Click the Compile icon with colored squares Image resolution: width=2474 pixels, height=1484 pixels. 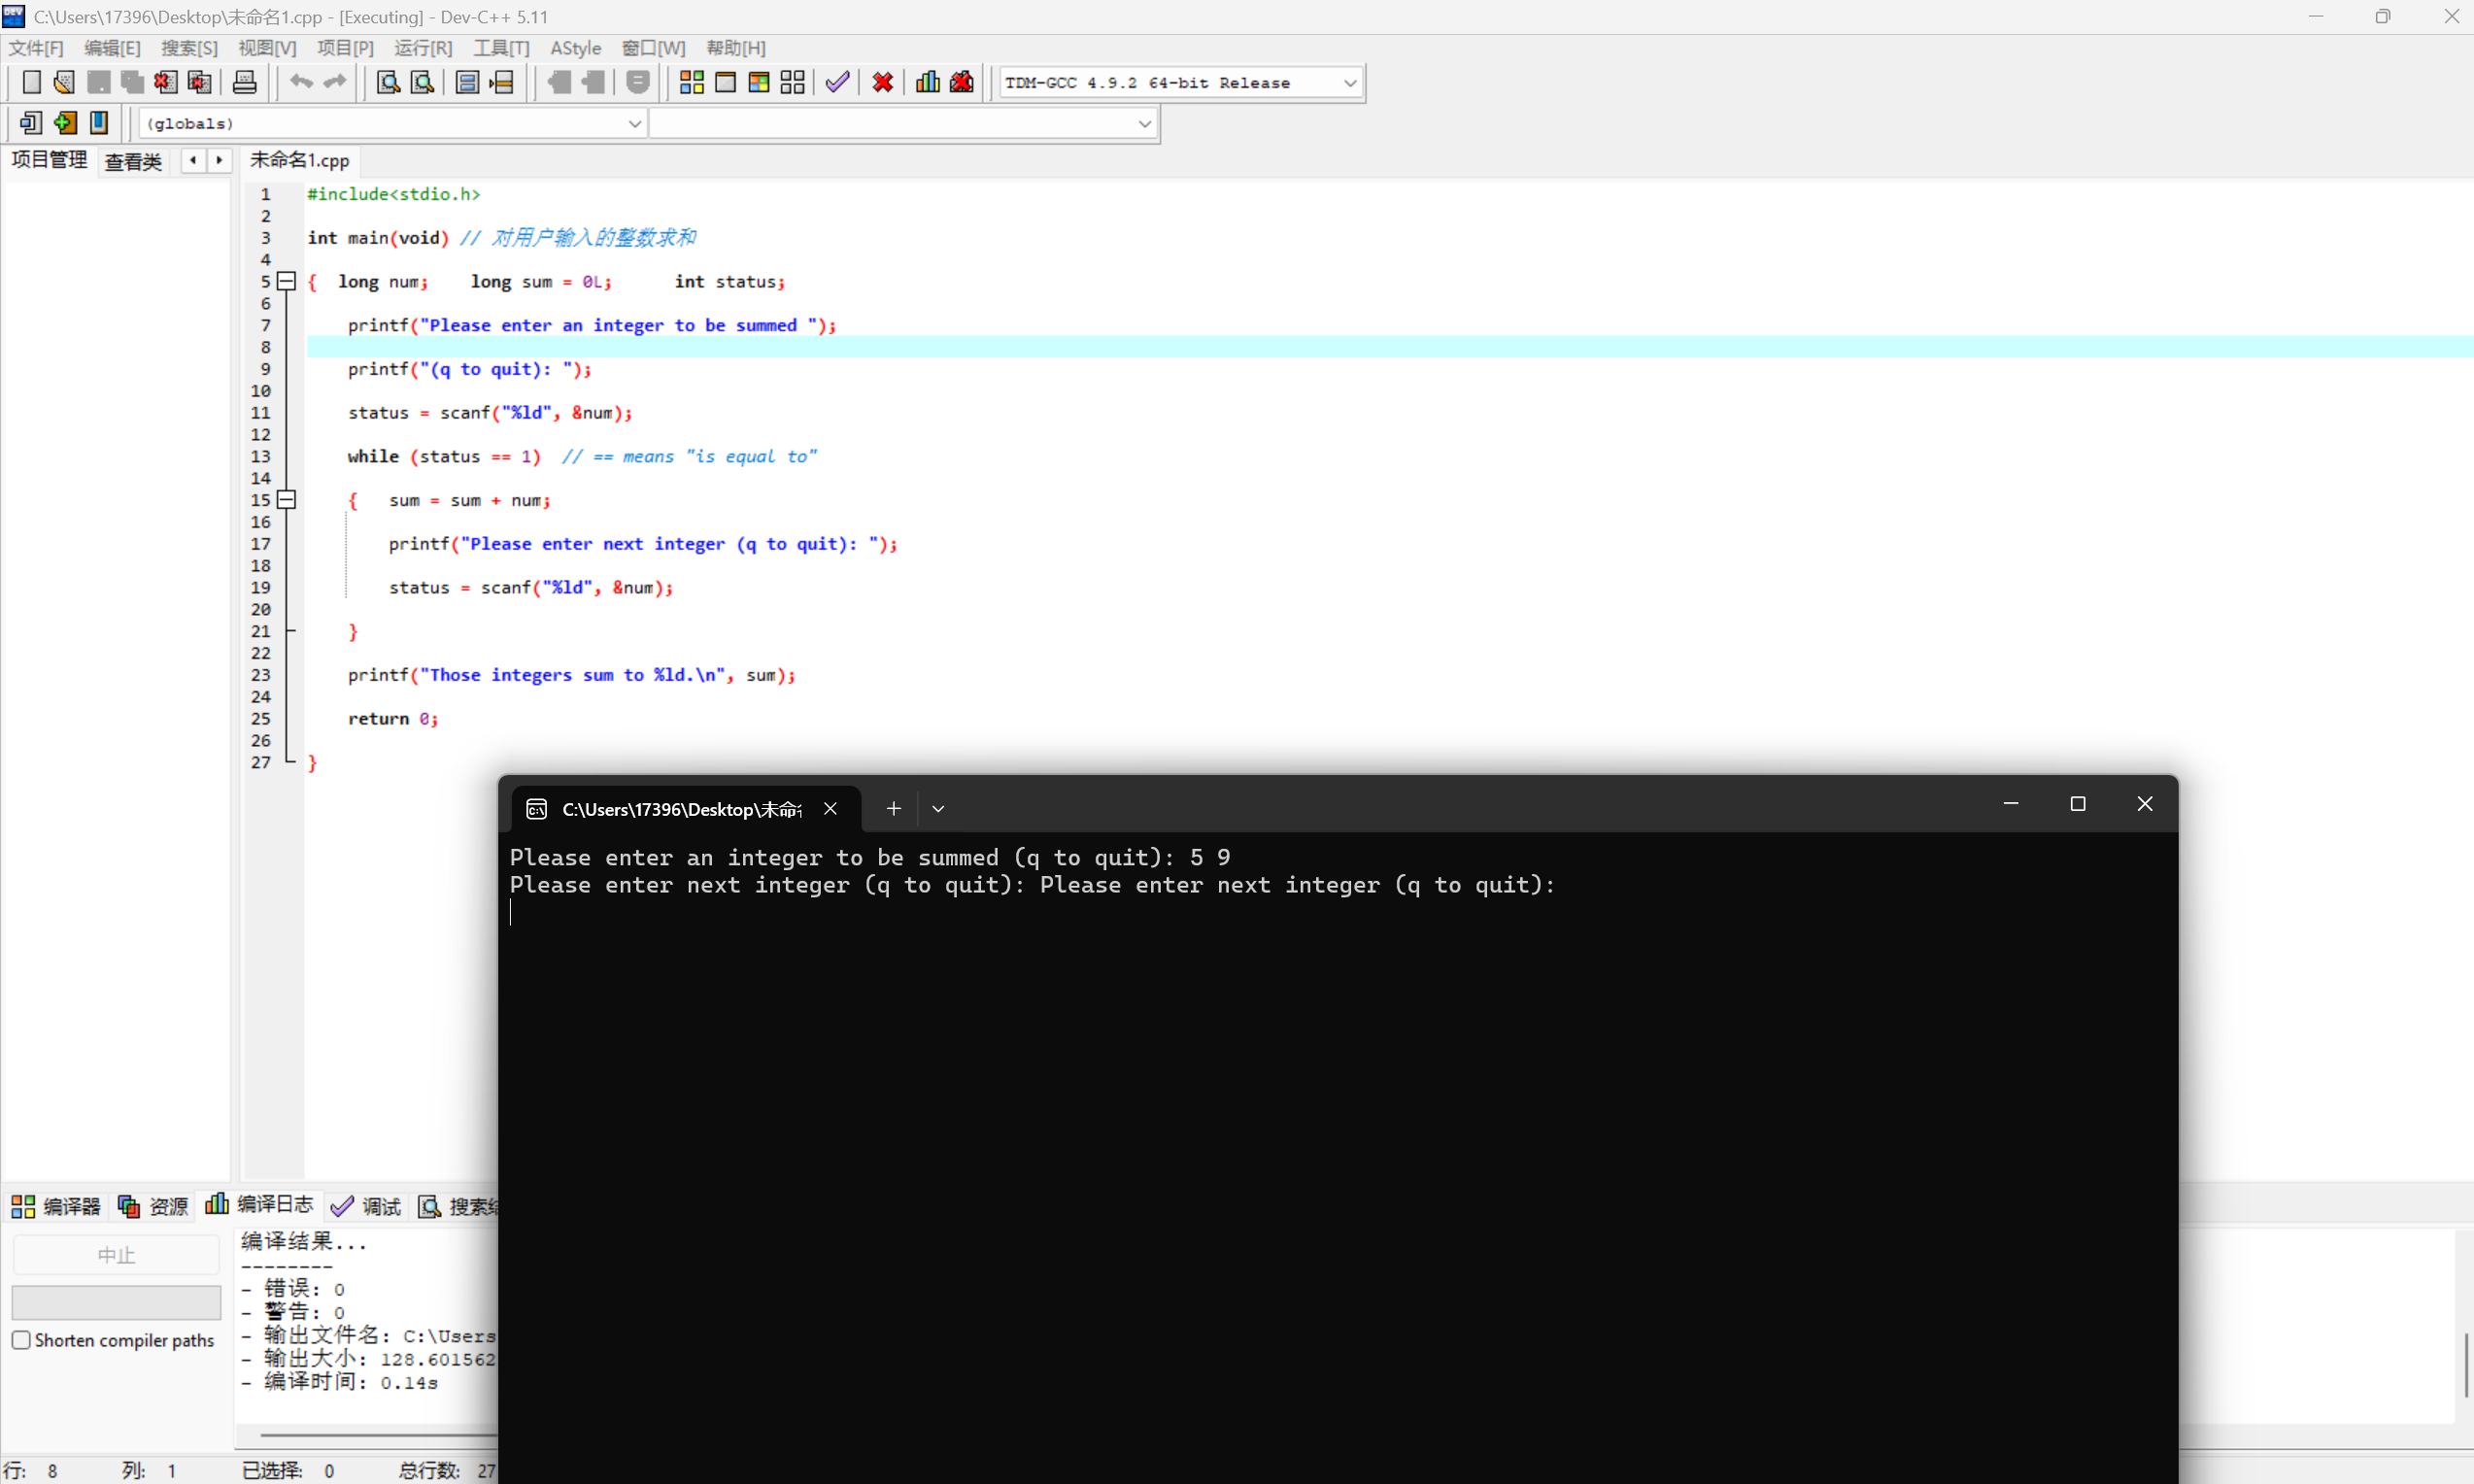pyautogui.click(x=691, y=83)
